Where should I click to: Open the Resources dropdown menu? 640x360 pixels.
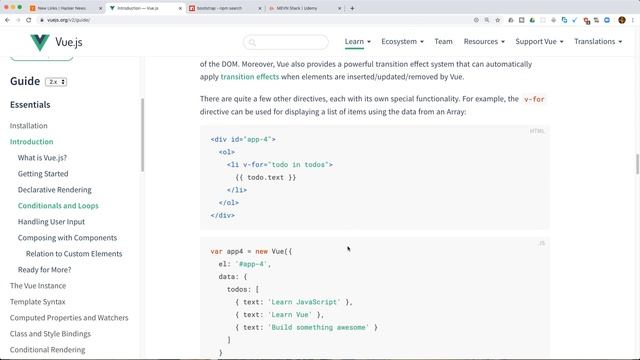point(484,42)
